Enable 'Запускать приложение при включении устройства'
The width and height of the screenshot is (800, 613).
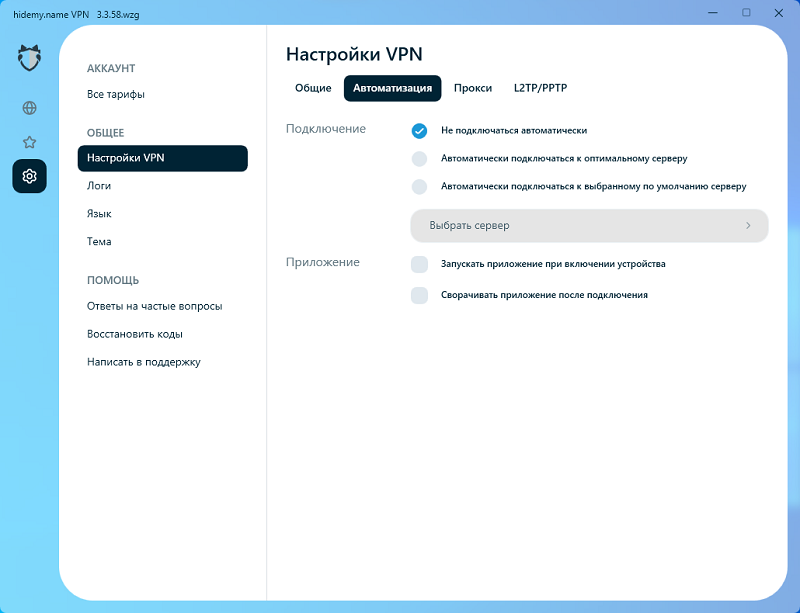pyautogui.click(x=419, y=265)
